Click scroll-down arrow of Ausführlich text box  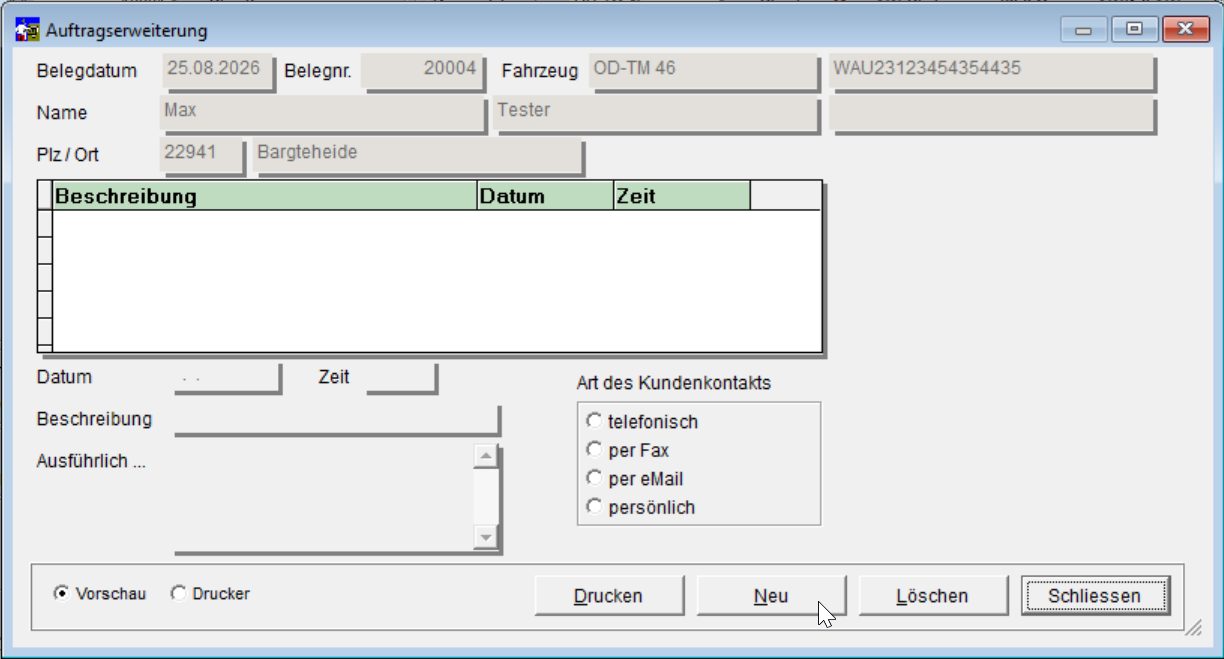click(x=486, y=537)
